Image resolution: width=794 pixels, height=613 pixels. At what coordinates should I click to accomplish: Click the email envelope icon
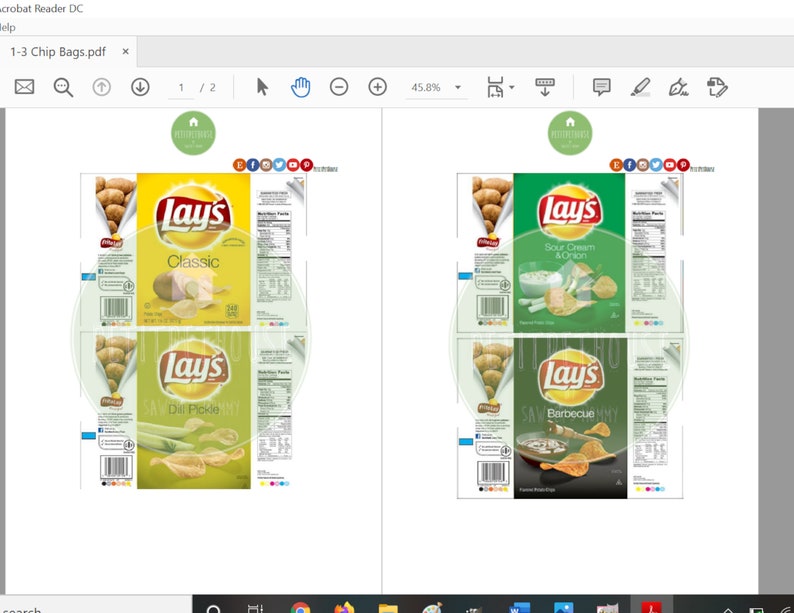pyautogui.click(x=24, y=87)
